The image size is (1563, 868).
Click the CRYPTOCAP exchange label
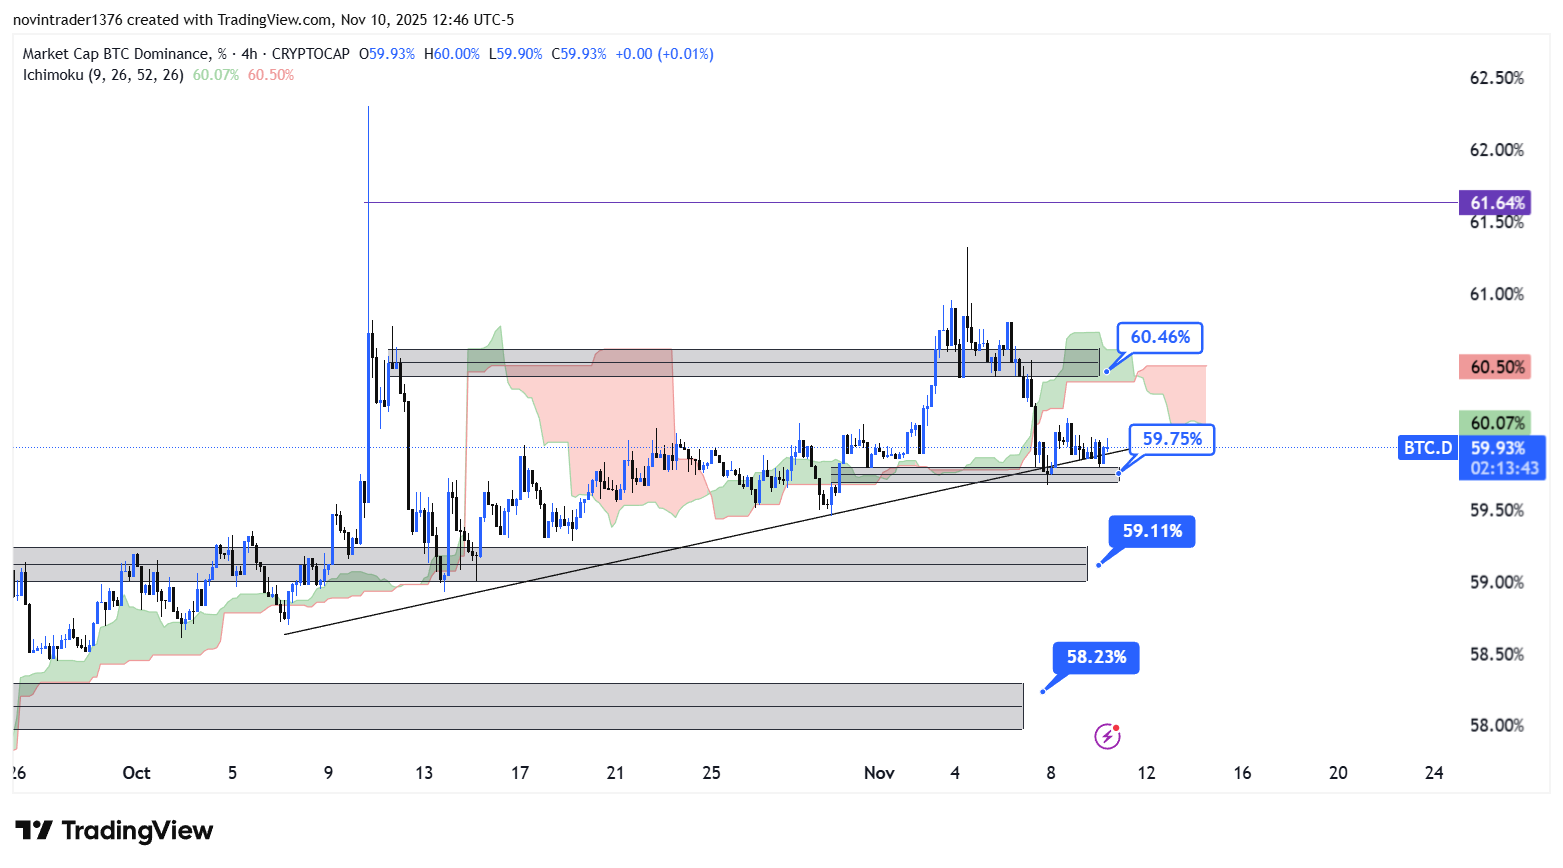[311, 54]
